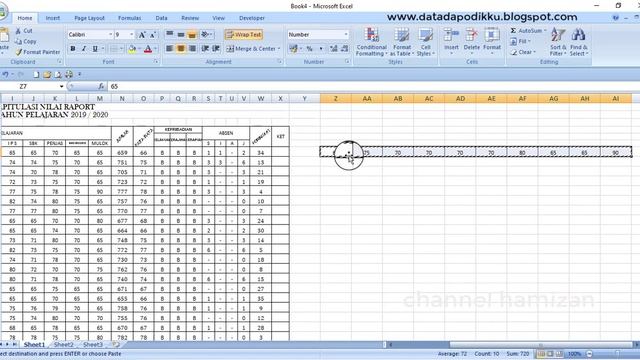Screen dimensions: 640x360
Task: Apply top vertical alignment
Action: (x=170, y=35)
